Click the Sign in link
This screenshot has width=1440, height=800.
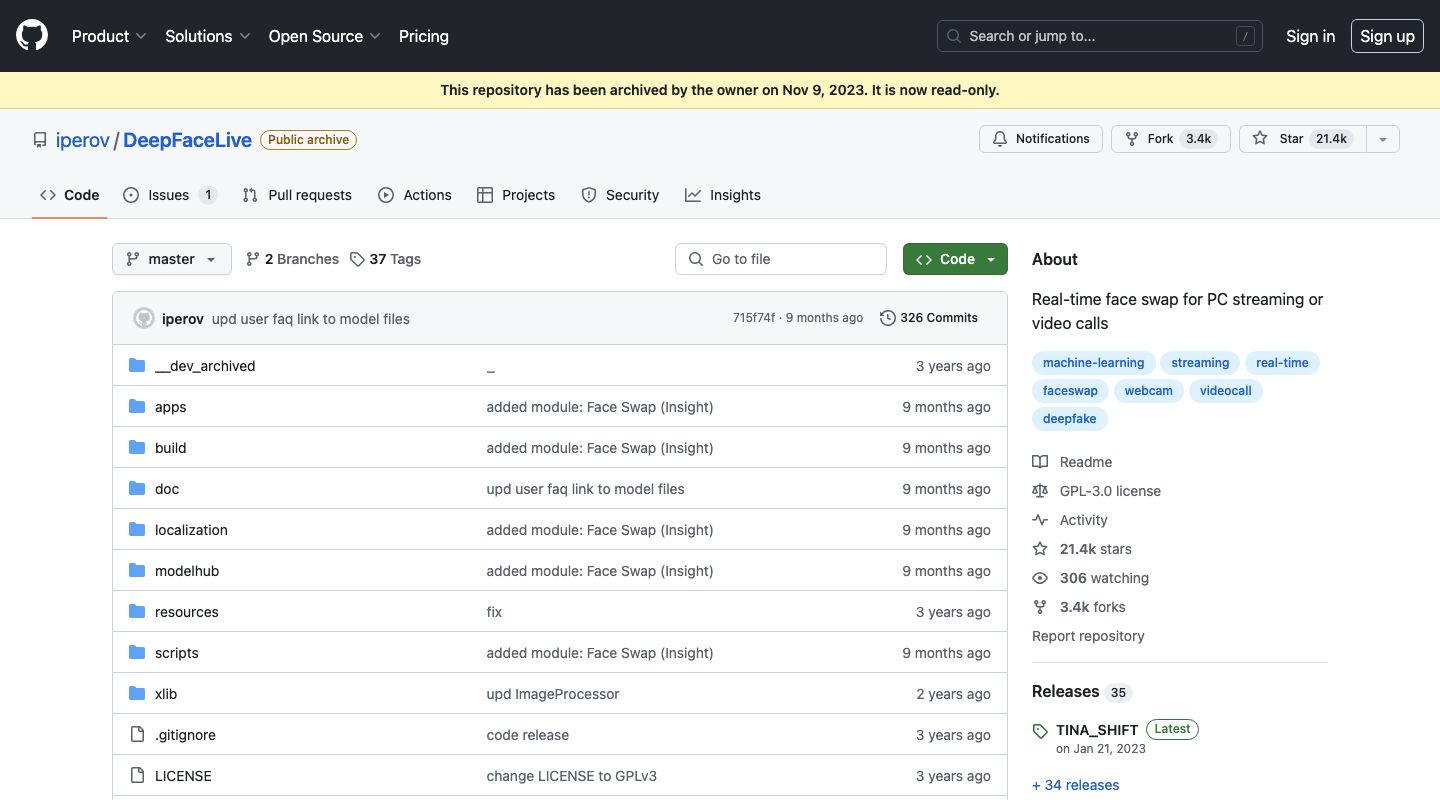tap(1310, 36)
